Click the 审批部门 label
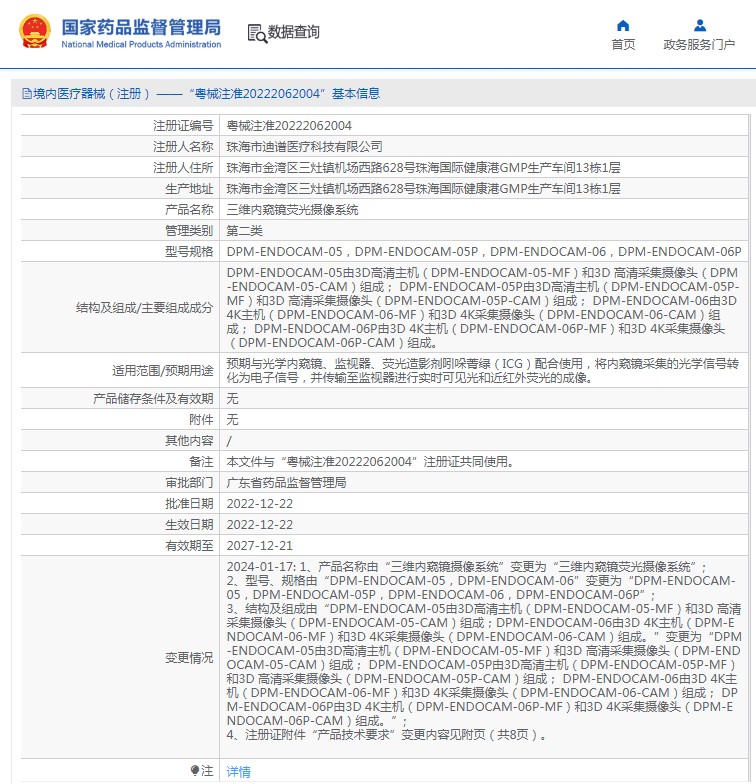756x784 pixels. [189, 482]
